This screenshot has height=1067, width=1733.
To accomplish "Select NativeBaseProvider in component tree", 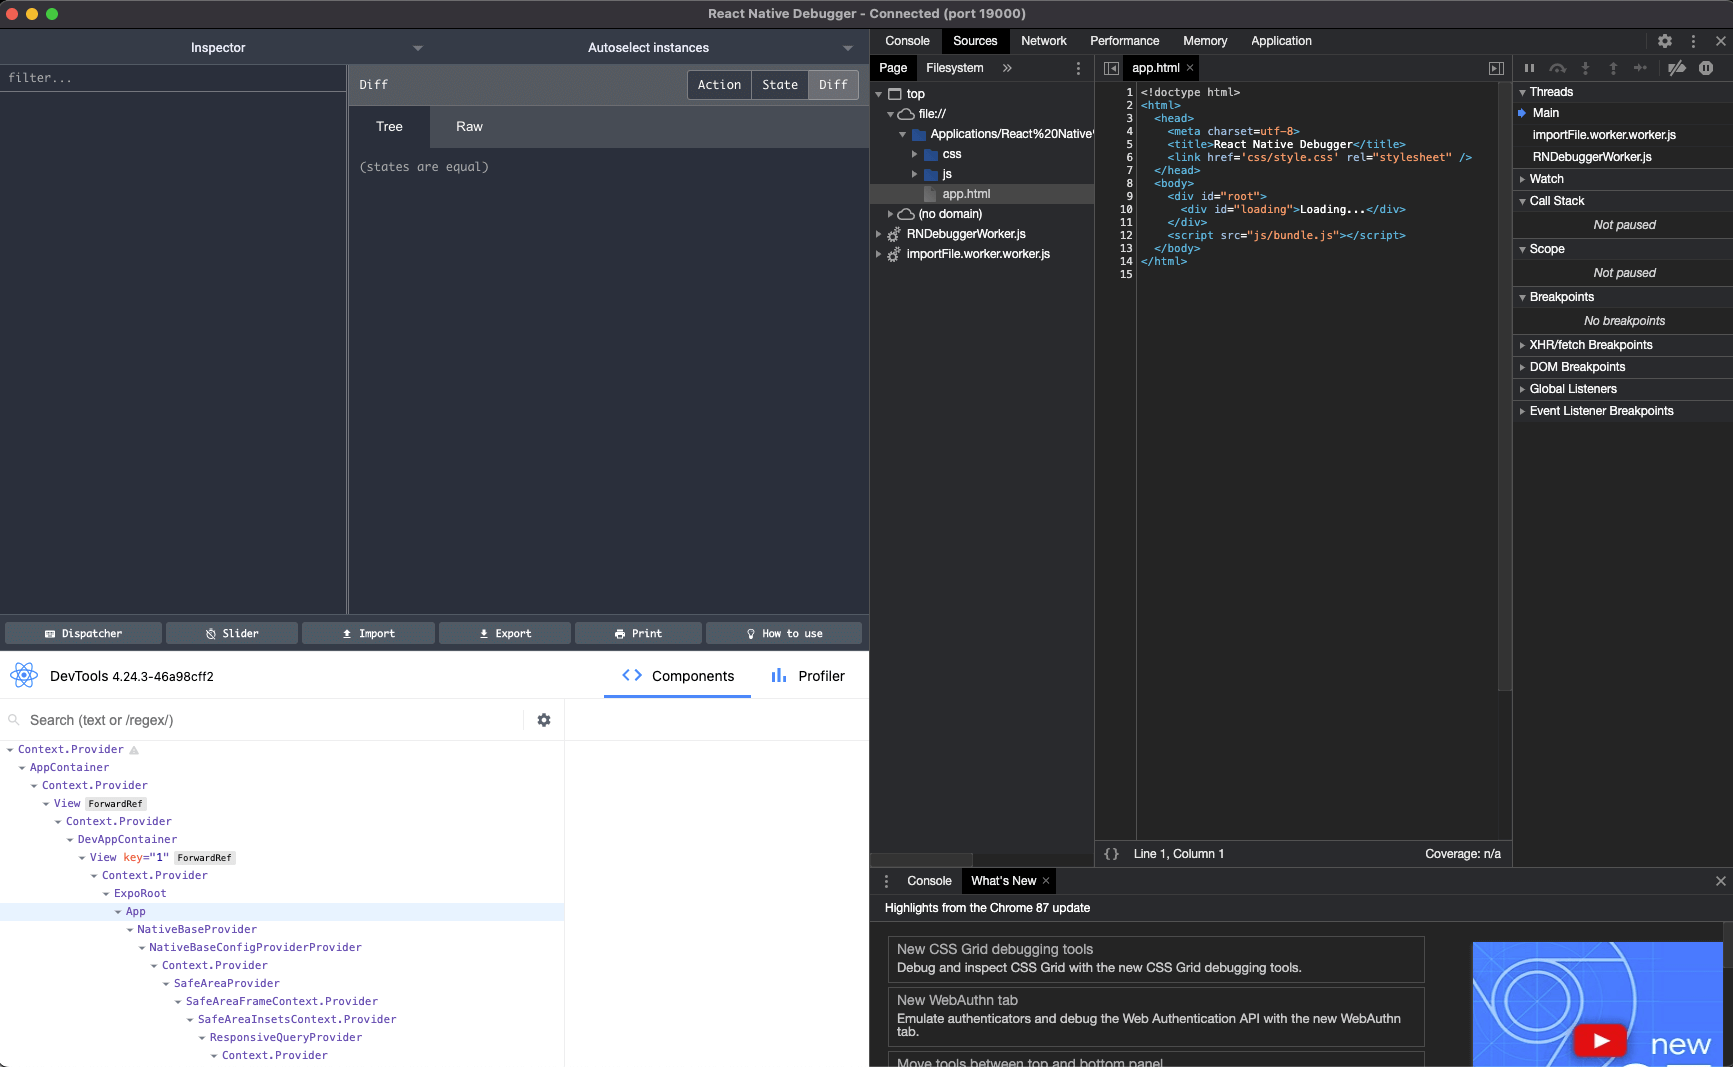I will [x=197, y=930].
